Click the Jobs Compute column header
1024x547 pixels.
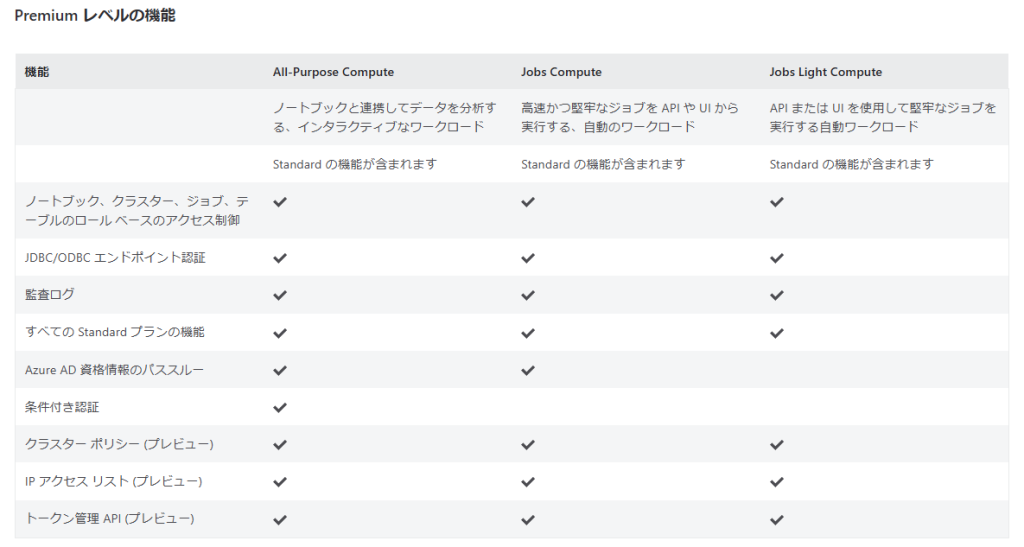(561, 72)
